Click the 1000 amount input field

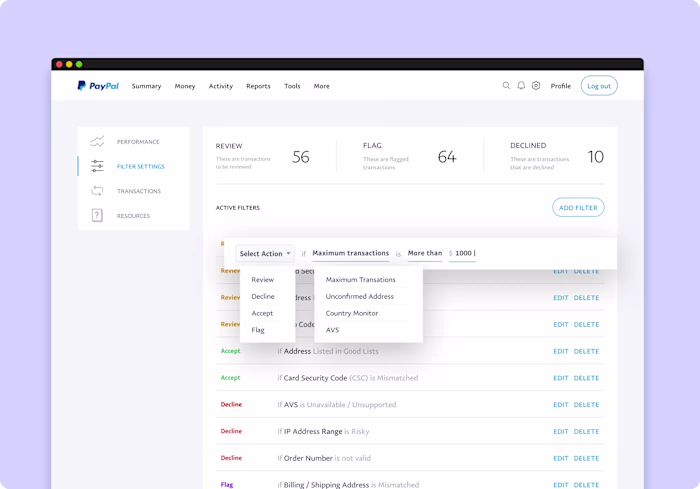click(462, 253)
